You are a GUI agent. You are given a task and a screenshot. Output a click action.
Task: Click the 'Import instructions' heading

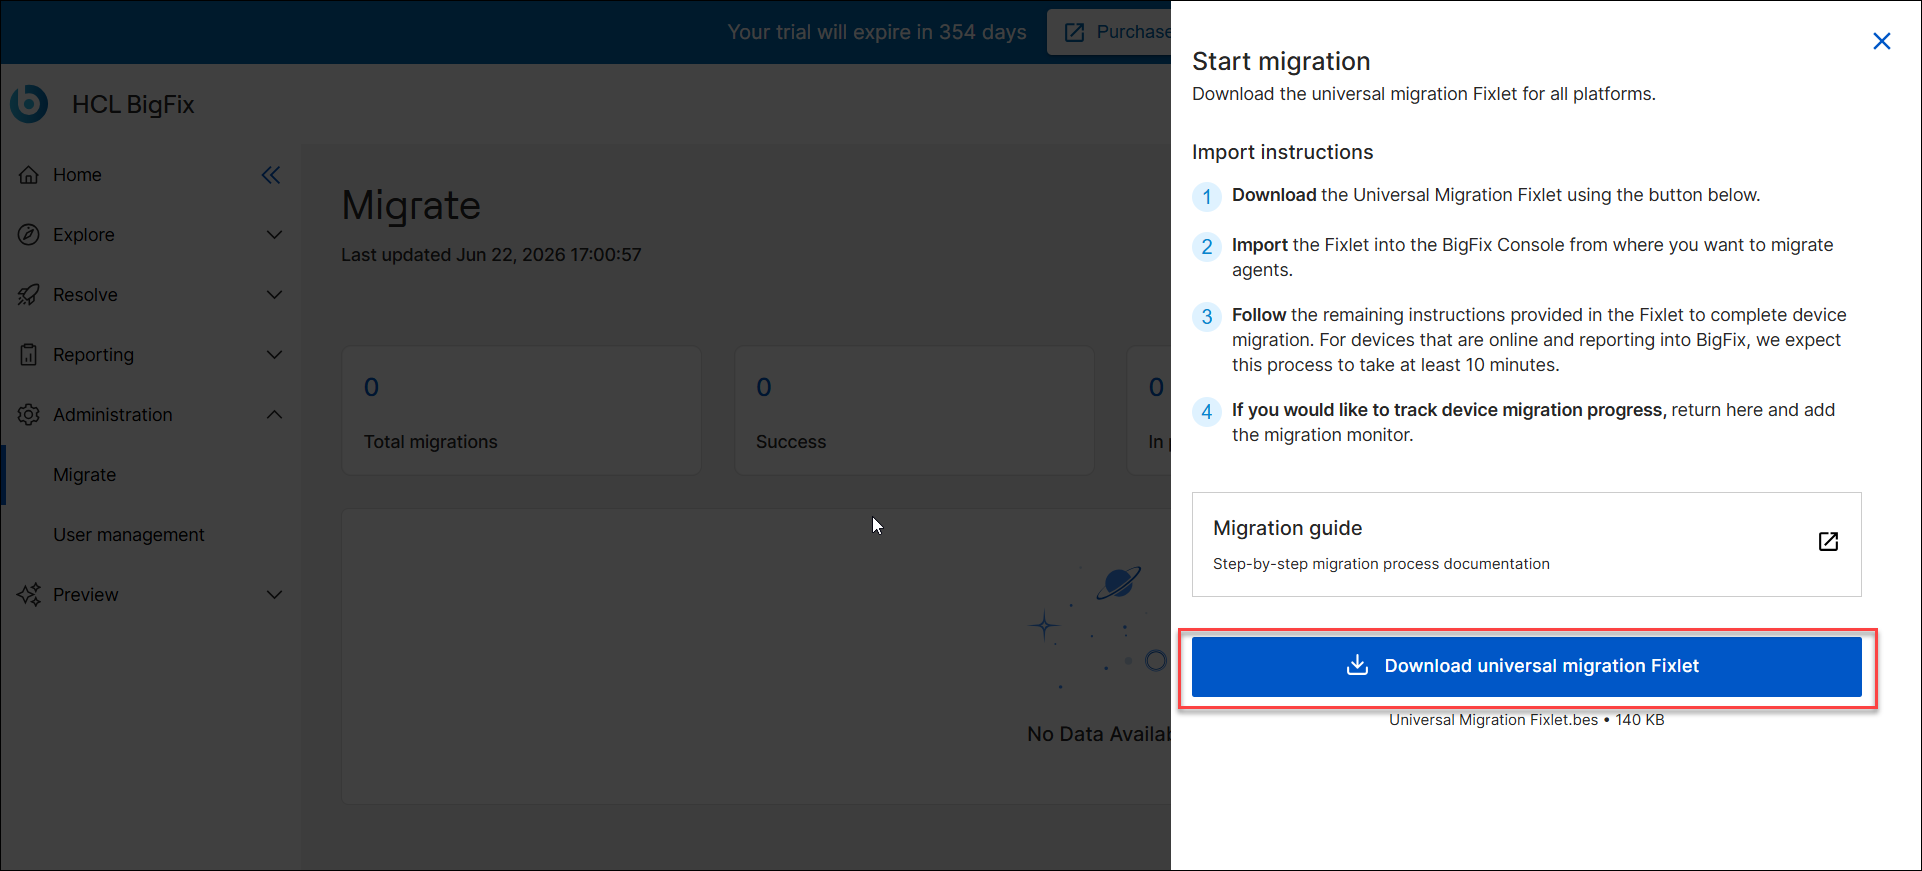1282,152
